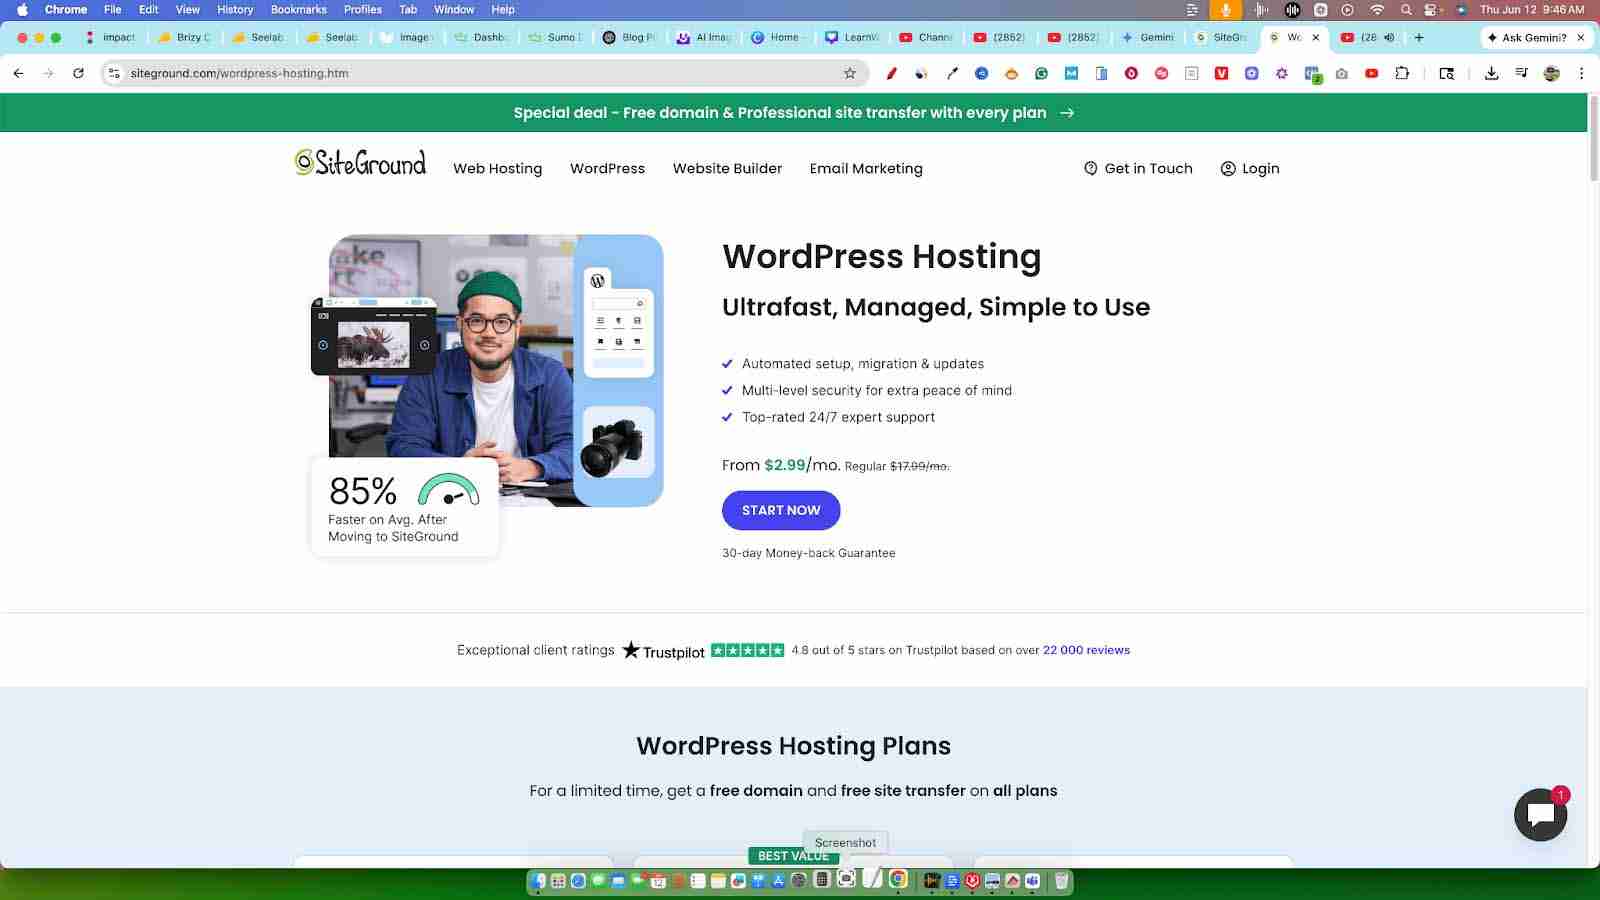Open the Chrome three-dot menu

coord(1581,73)
